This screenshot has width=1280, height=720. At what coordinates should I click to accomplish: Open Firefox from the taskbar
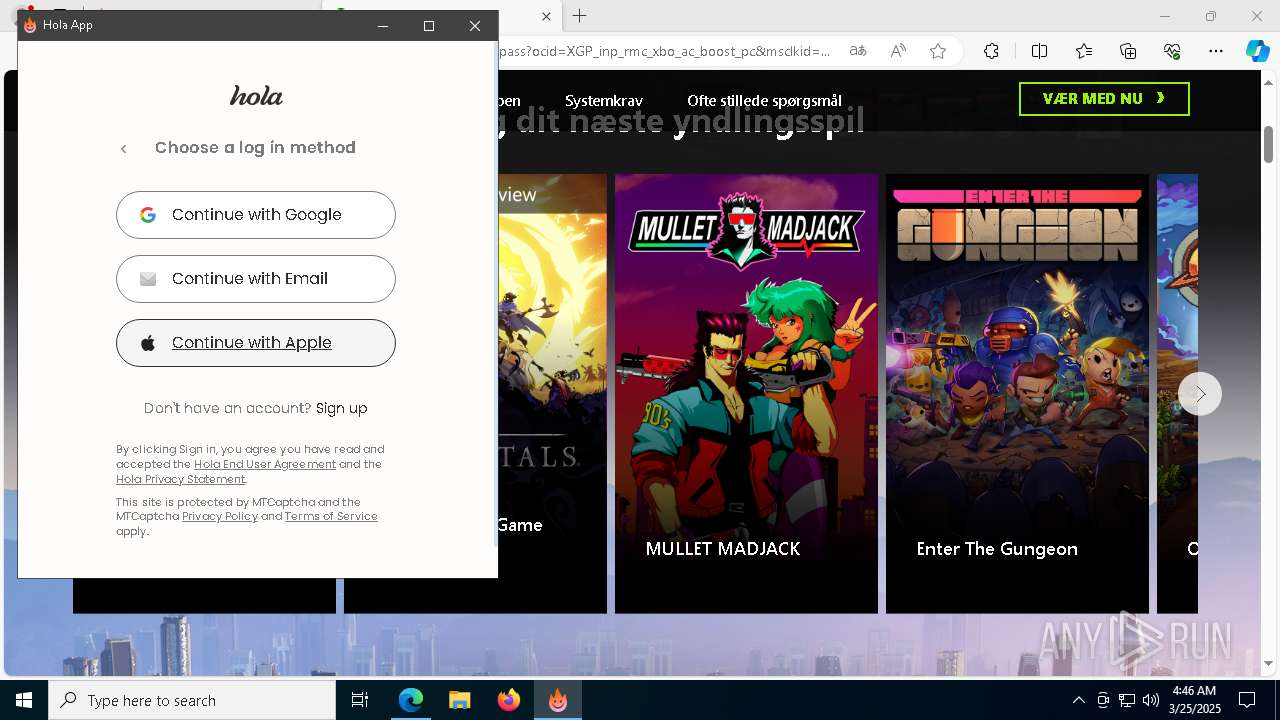click(508, 700)
